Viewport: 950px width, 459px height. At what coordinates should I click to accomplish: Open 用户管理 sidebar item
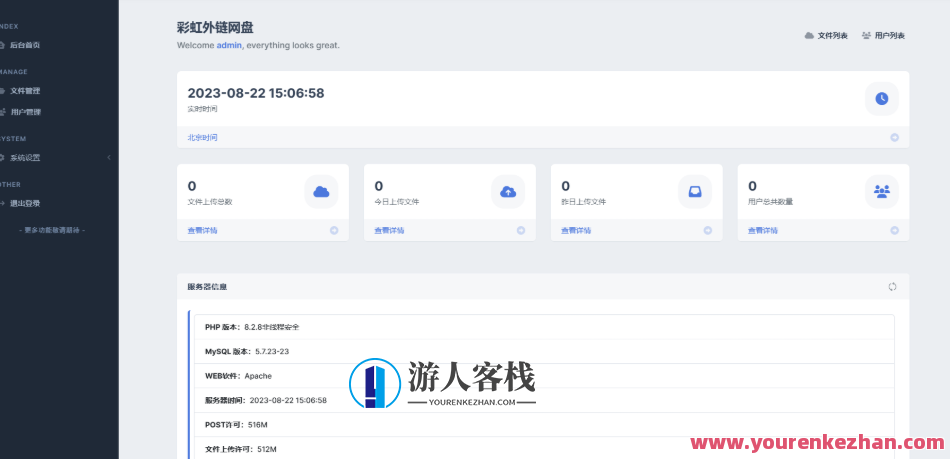click(x=25, y=112)
